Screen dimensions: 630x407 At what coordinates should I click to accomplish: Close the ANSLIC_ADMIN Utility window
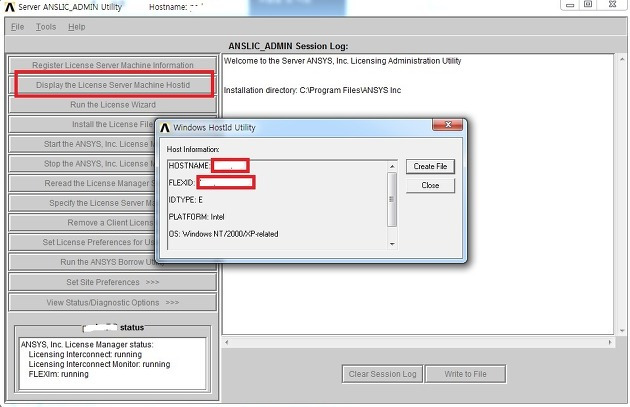[612, 5]
